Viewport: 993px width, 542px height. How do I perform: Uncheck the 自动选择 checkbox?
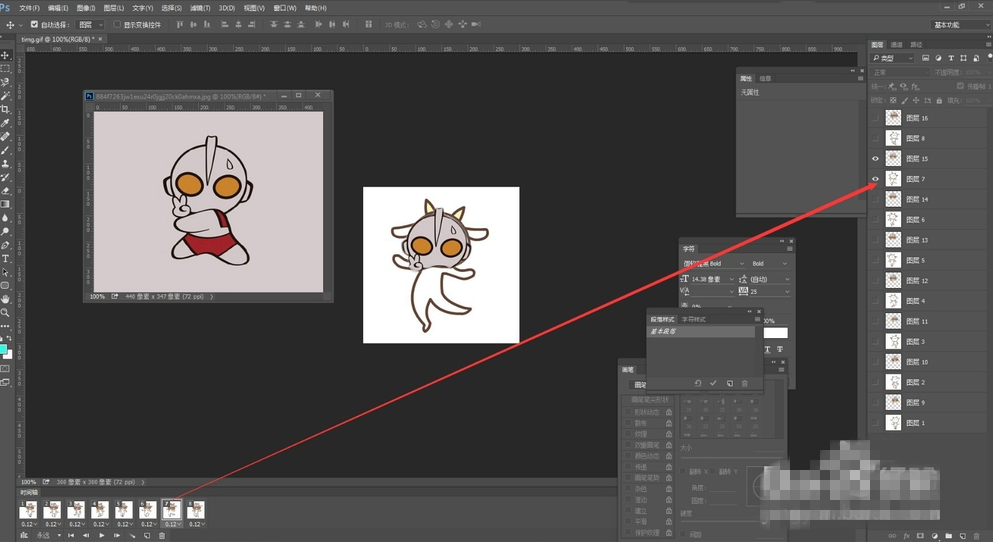point(35,24)
